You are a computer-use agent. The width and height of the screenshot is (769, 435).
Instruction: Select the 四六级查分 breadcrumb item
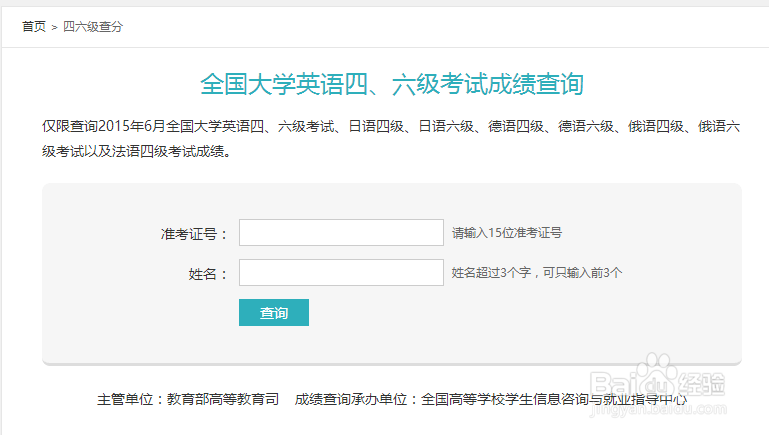(93, 26)
